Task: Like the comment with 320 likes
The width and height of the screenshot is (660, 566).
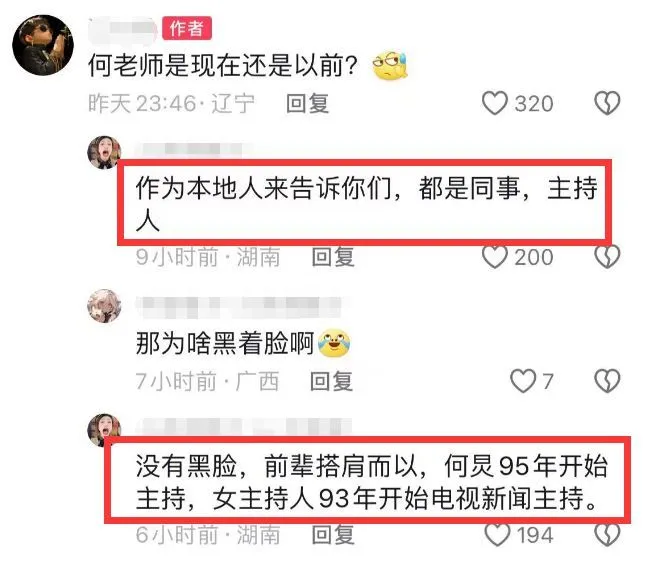Action: pos(494,103)
